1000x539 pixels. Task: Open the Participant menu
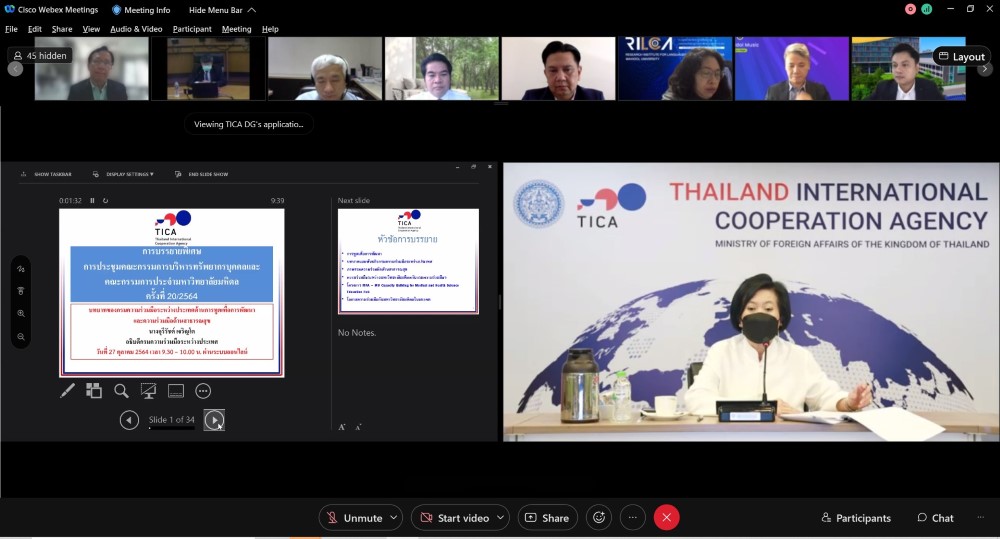(x=192, y=29)
